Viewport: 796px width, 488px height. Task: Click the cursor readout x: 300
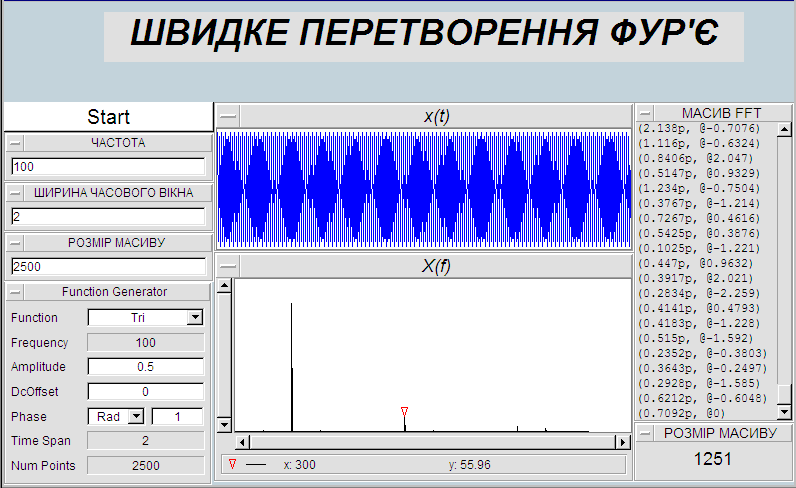tap(300, 465)
